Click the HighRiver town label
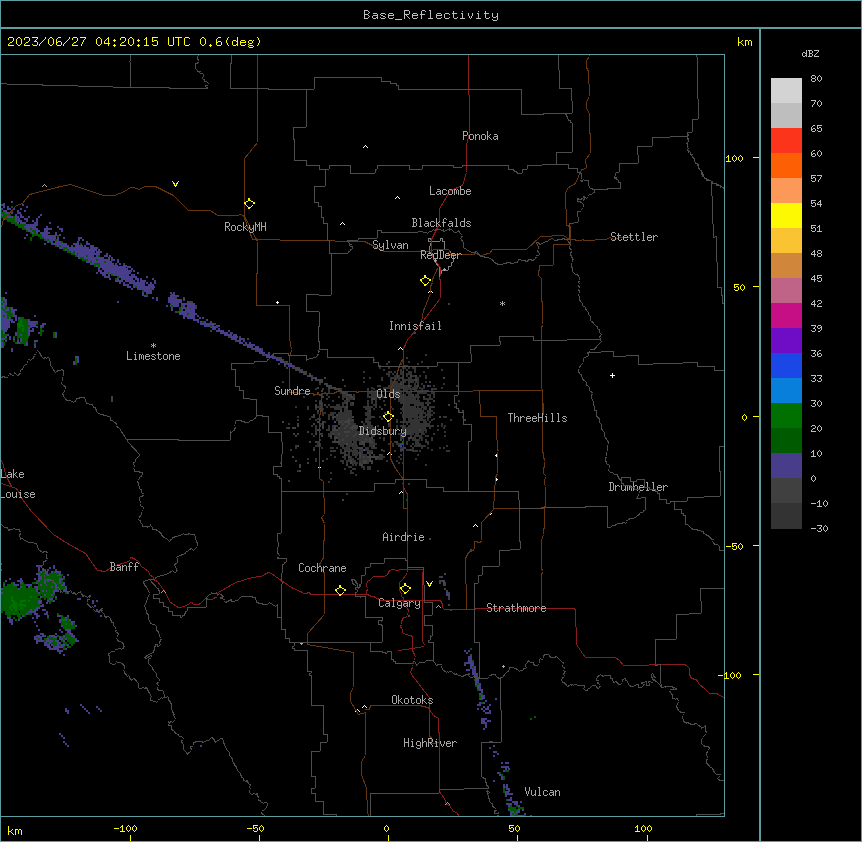The height and width of the screenshot is (842, 862). pos(430,743)
